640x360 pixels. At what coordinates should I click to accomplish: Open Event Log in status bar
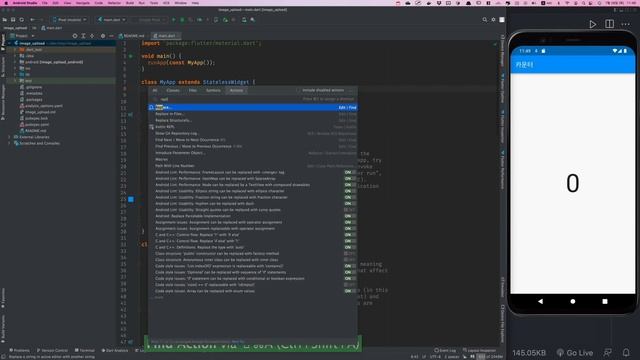[445, 350]
